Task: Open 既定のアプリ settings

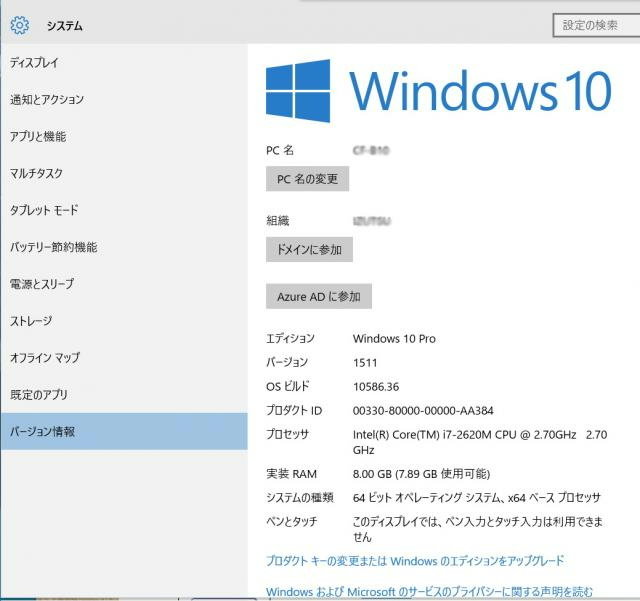Action: click(39, 395)
